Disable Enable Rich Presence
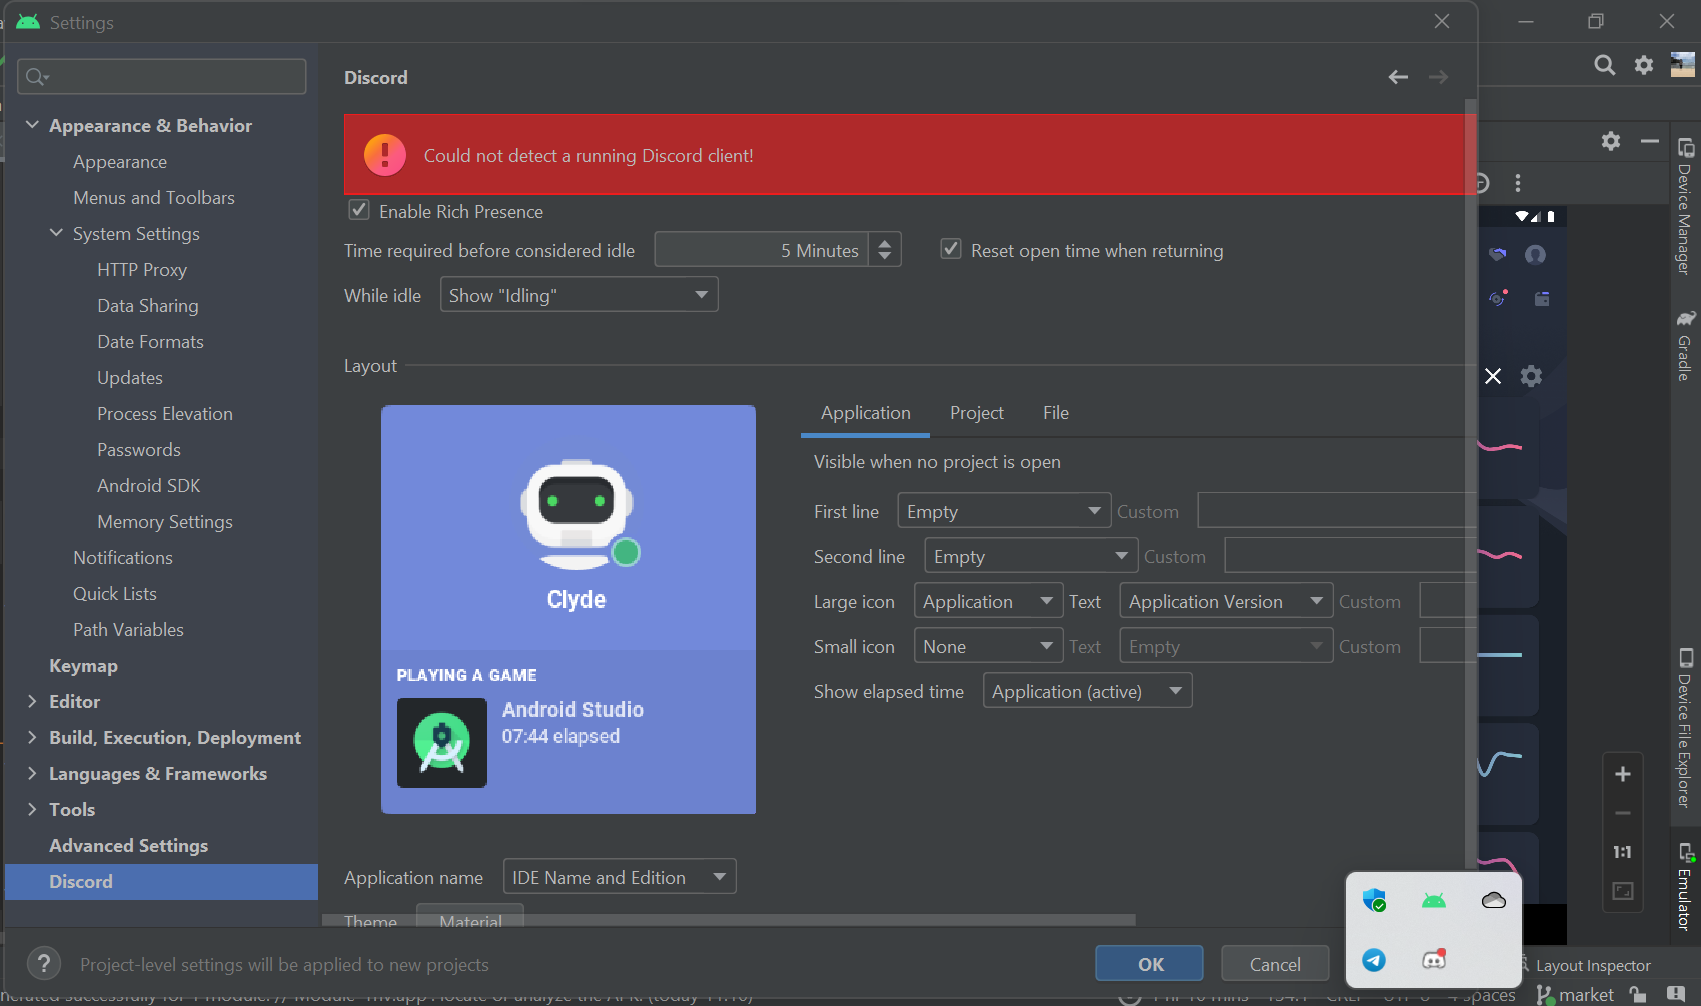This screenshot has width=1701, height=1006. click(x=358, y=210)
